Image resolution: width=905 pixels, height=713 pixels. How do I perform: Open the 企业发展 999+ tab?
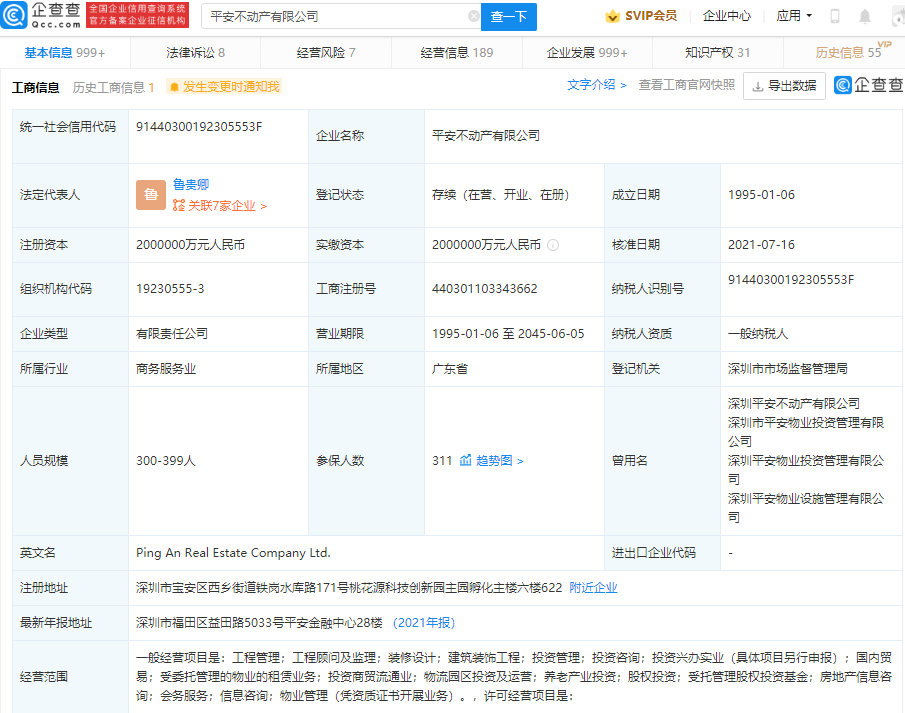pos(587,53)
